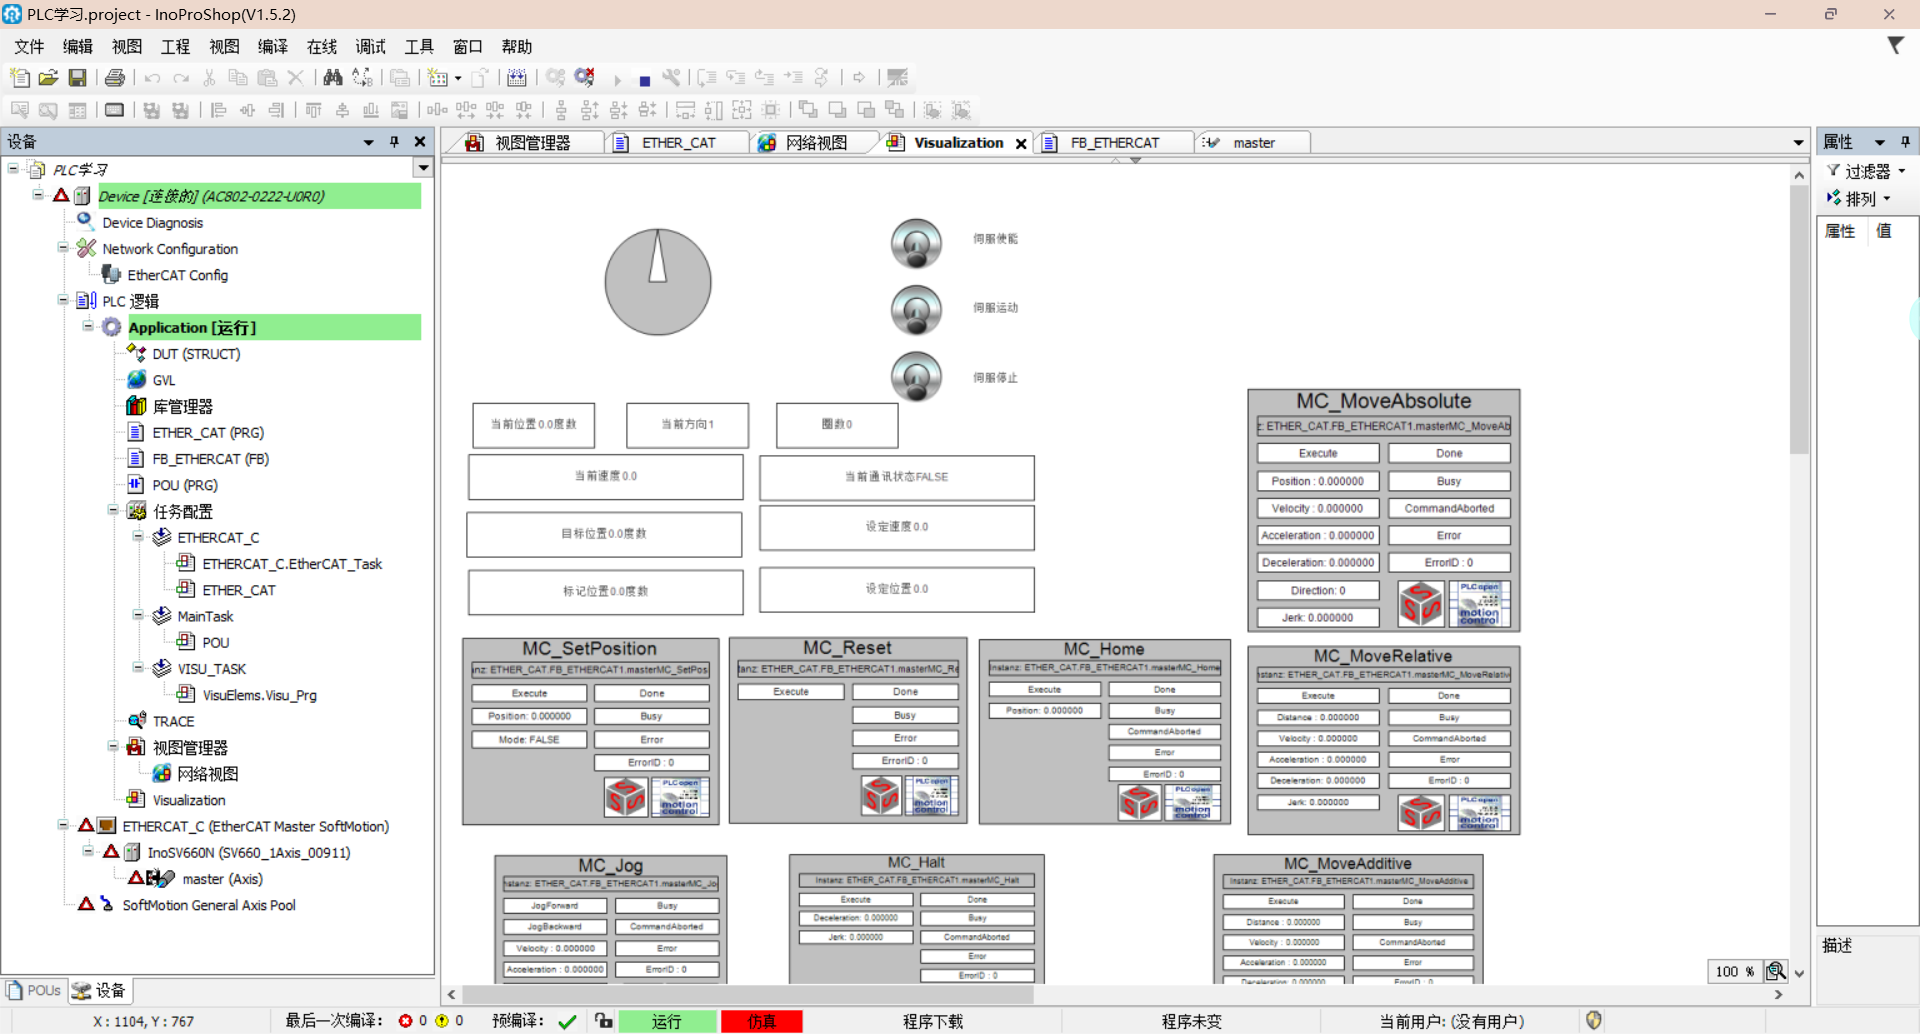Click the horizontal scrollbar thumb of visualization
Image resolution: width=1920 pixels, height=1034 pixels.
747,994
